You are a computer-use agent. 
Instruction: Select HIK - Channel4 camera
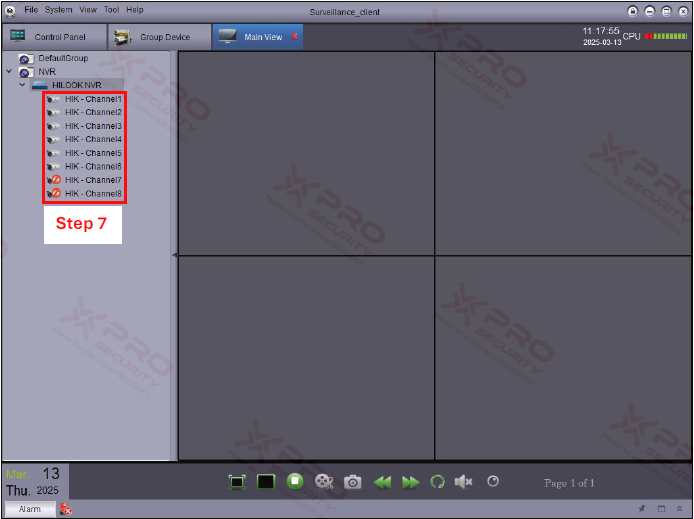click(x=93, y=139)
